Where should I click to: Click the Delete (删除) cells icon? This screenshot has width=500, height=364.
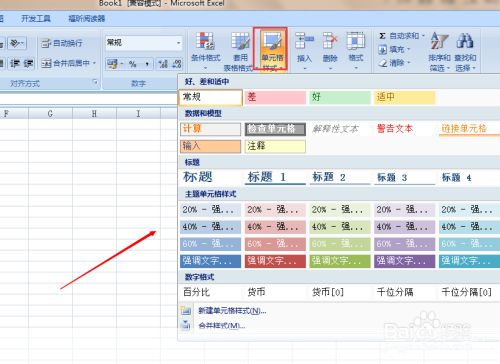tap(330, 40)
